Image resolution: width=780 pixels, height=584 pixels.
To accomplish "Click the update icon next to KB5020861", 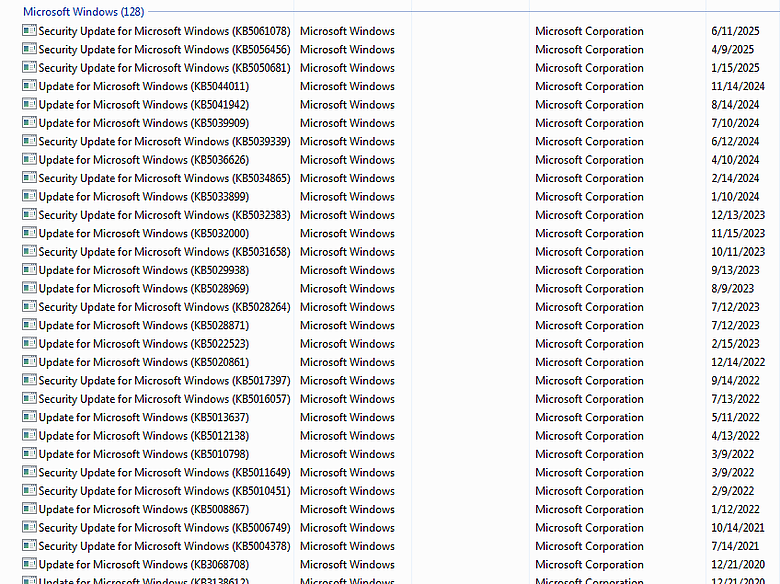I will click(29, 362).
